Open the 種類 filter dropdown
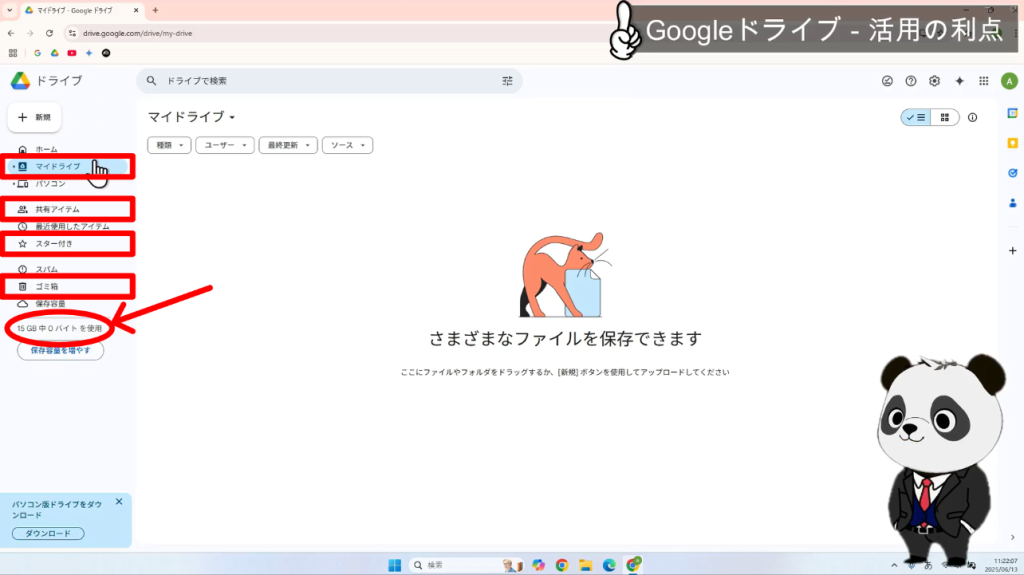The height and width of the screenshot is (575, 1024). click(169, 145)
